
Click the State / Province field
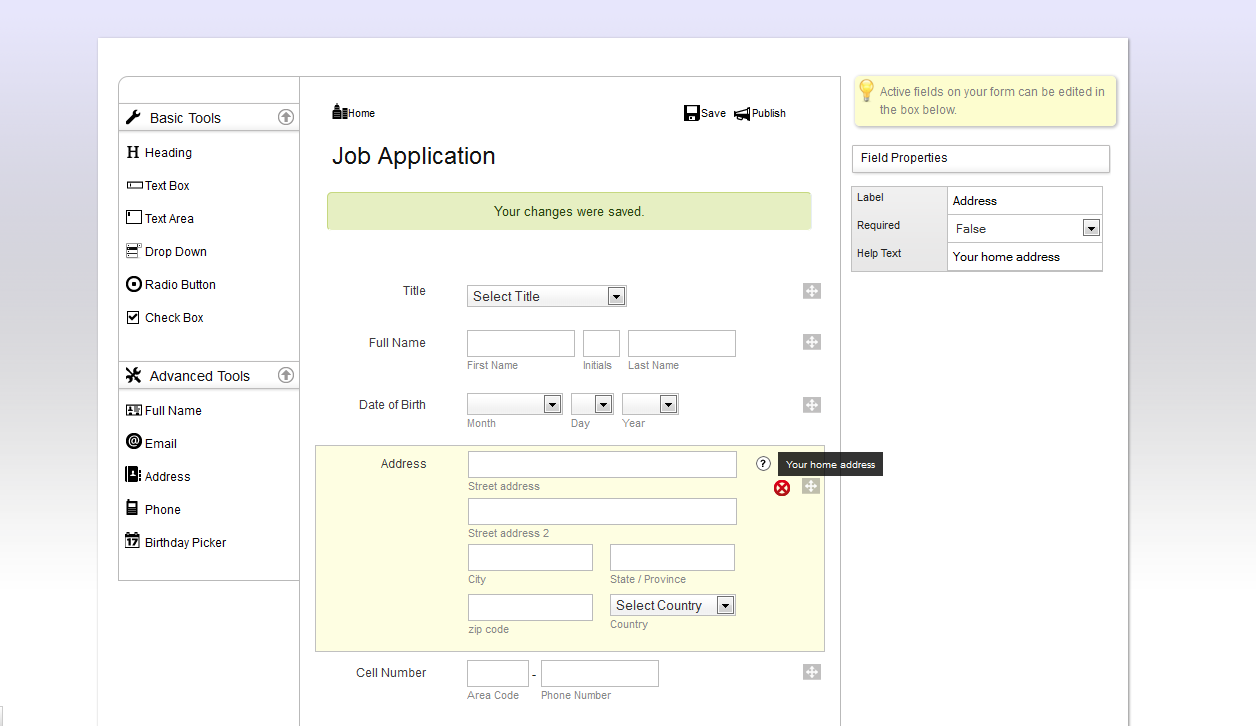[672, 557]
